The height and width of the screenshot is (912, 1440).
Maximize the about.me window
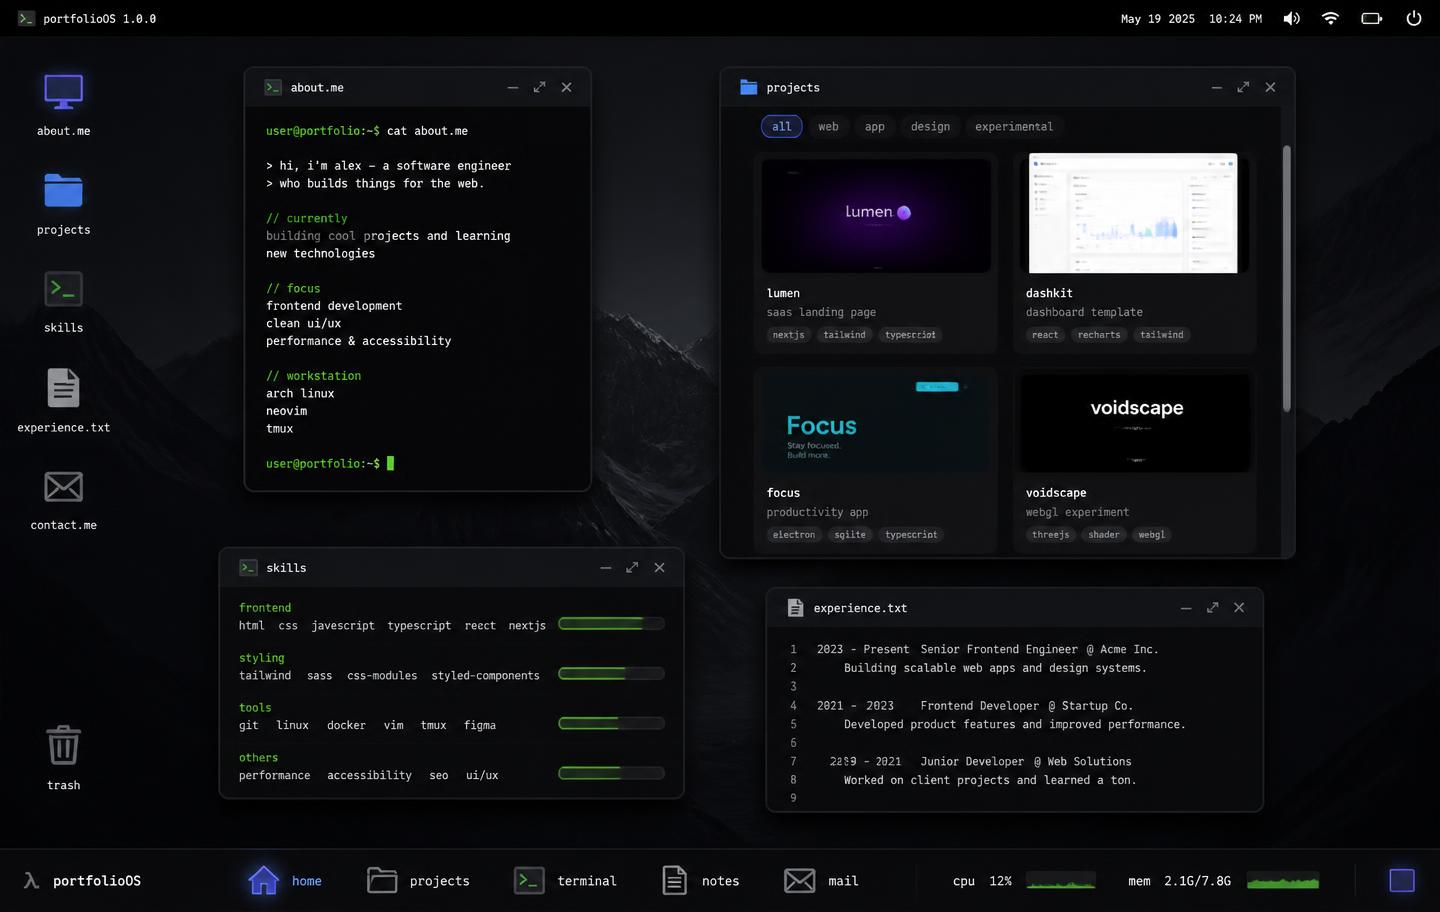pos(540,87)
